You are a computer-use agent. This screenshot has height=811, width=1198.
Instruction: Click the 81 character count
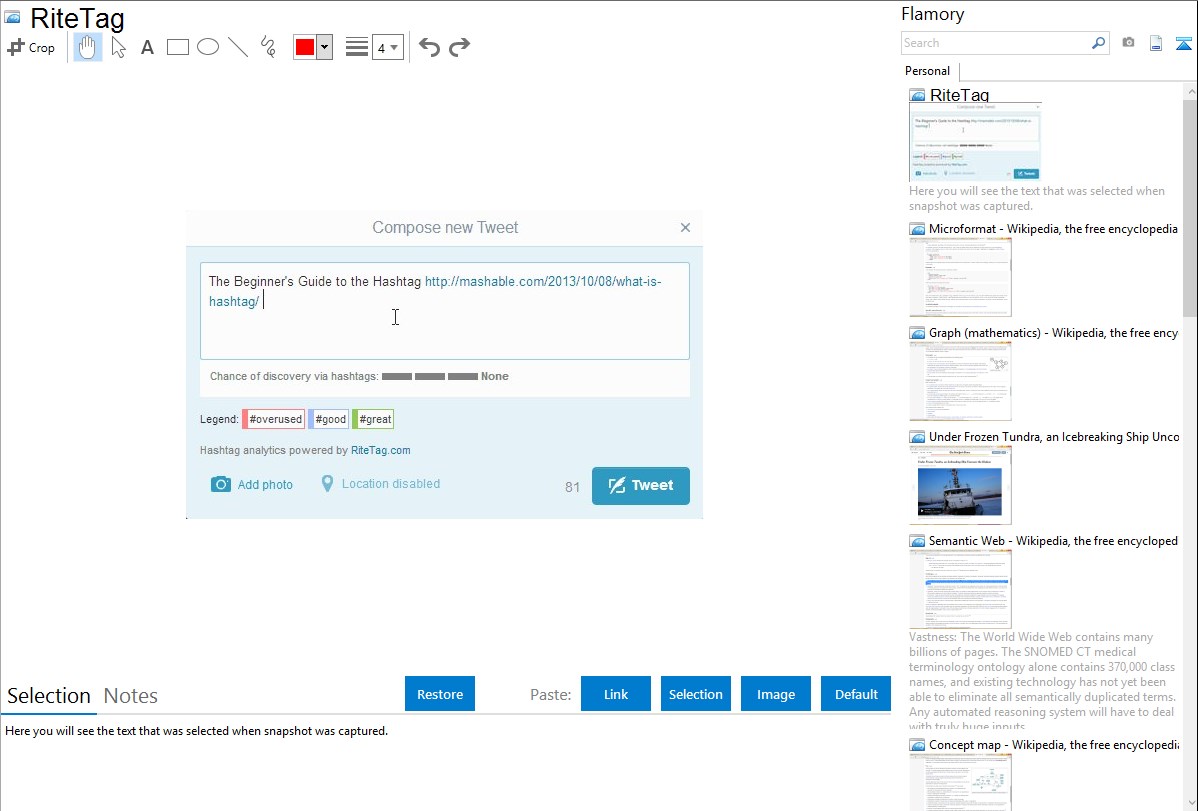[572, 487]
